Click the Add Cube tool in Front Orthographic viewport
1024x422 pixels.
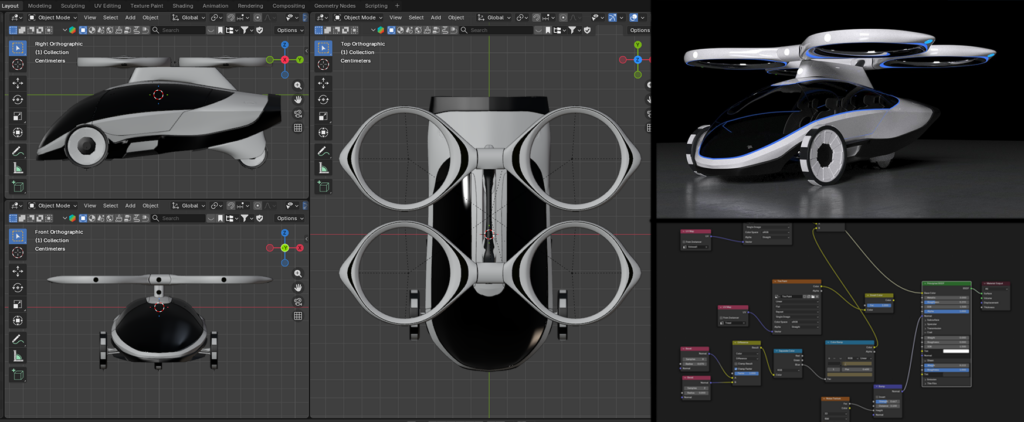pyautogui.click(x=18, y=374)
